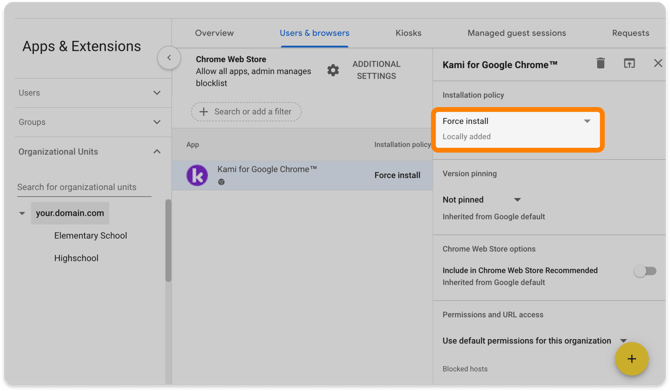Image resolution: width=670 pixels, height=391 pixels.
Task: Expand the Groups section
Action: click(89, 122)
